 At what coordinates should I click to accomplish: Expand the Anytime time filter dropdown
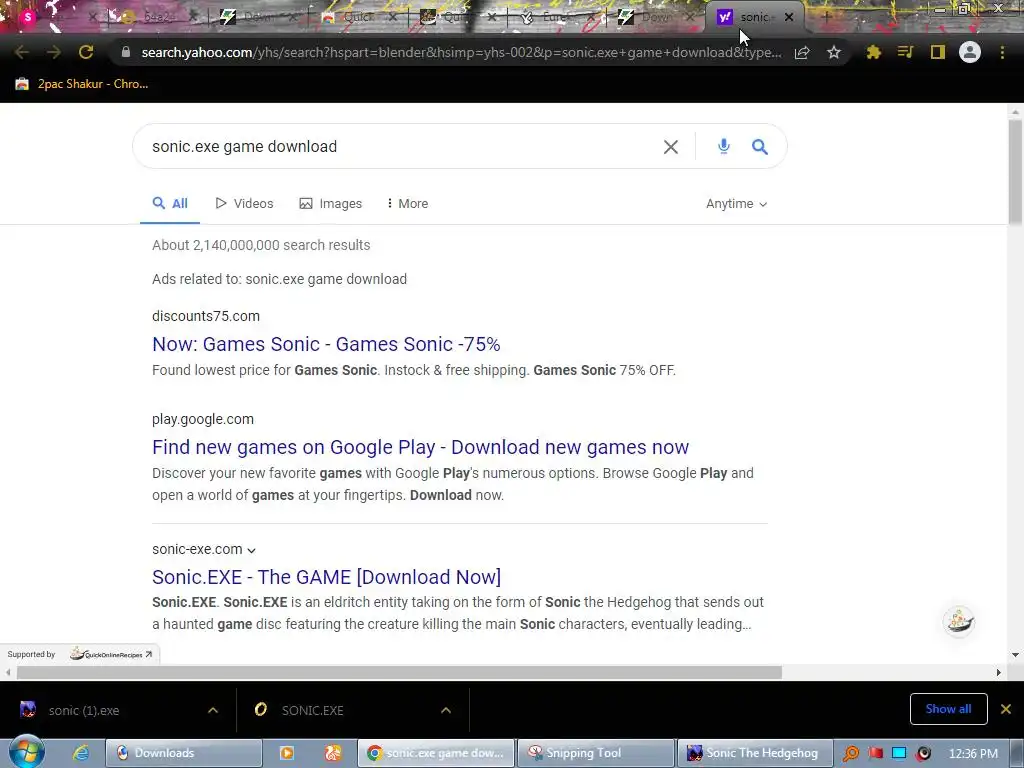click(x=736, y=204)
